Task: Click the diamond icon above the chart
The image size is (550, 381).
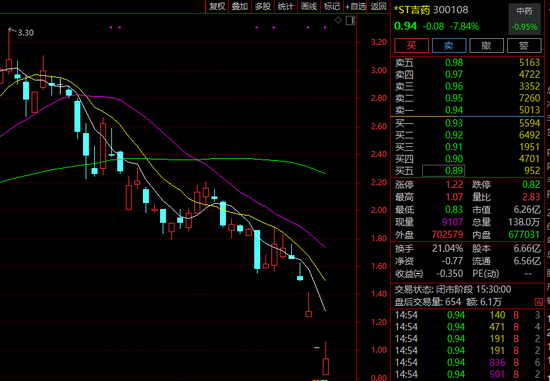Action: tap(338, 20)
